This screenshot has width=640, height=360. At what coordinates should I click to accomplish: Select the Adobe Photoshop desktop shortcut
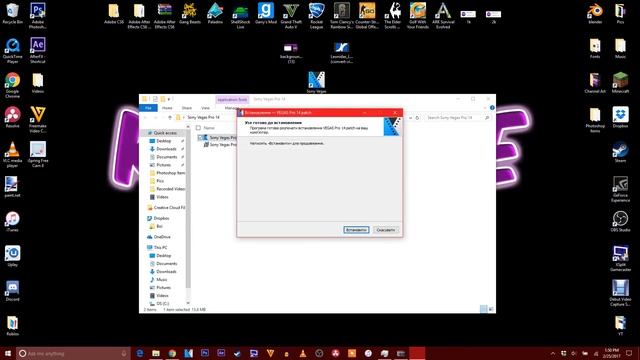click(x=38, y=16)
